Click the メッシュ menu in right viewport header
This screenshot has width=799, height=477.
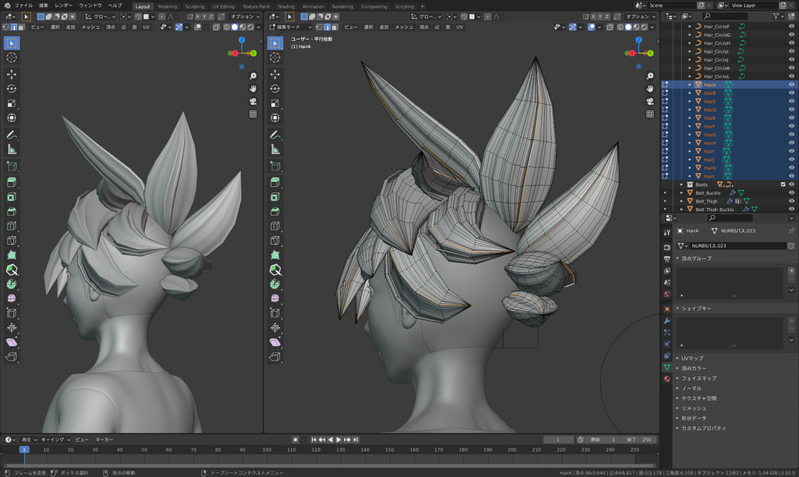point(403,27)
